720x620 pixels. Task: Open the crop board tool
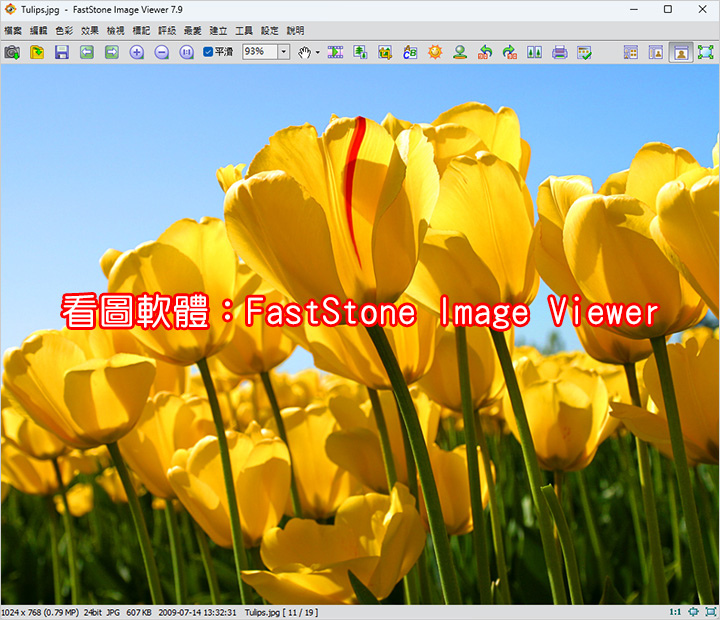(x=385, y=52)
